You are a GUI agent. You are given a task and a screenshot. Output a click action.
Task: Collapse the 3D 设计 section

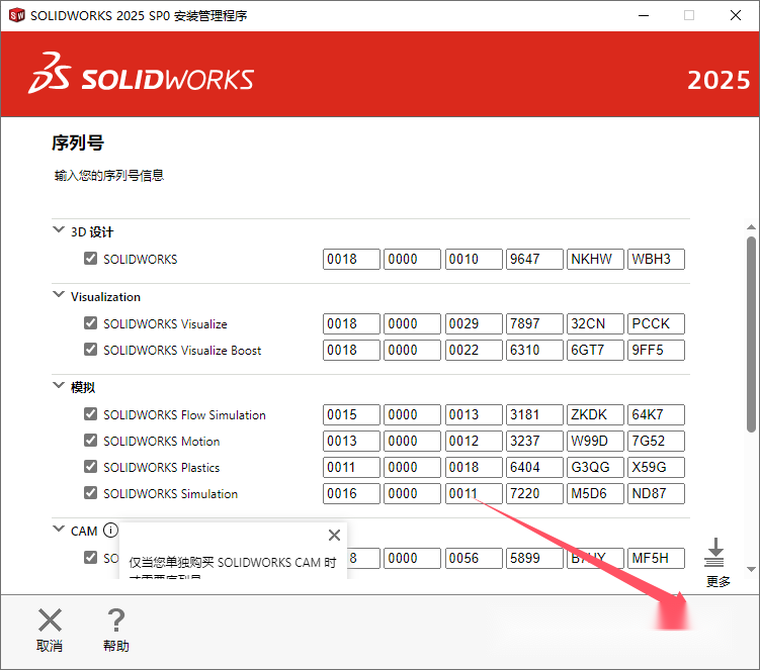tap(58, 231)
